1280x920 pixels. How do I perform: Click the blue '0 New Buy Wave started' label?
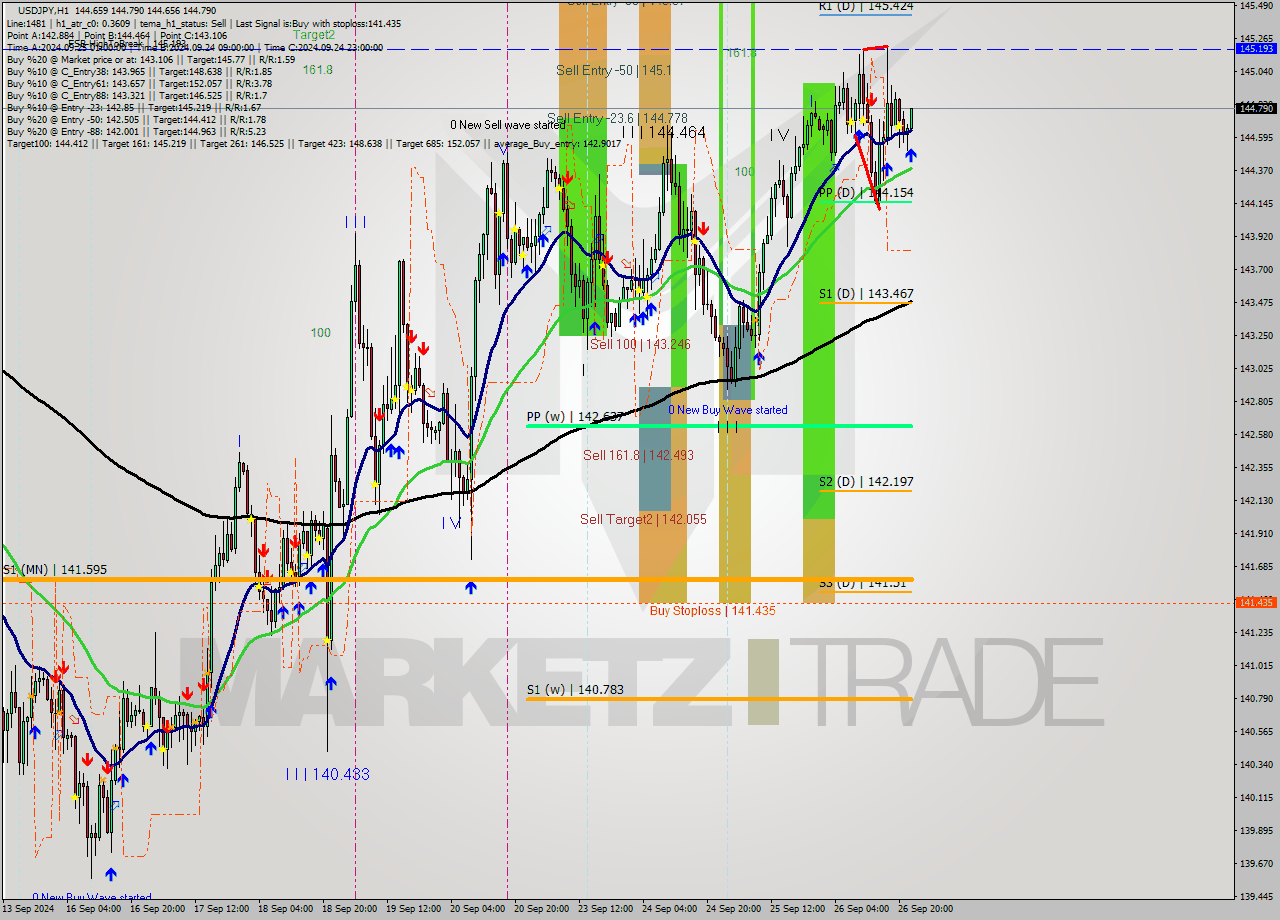pos(728,410)
